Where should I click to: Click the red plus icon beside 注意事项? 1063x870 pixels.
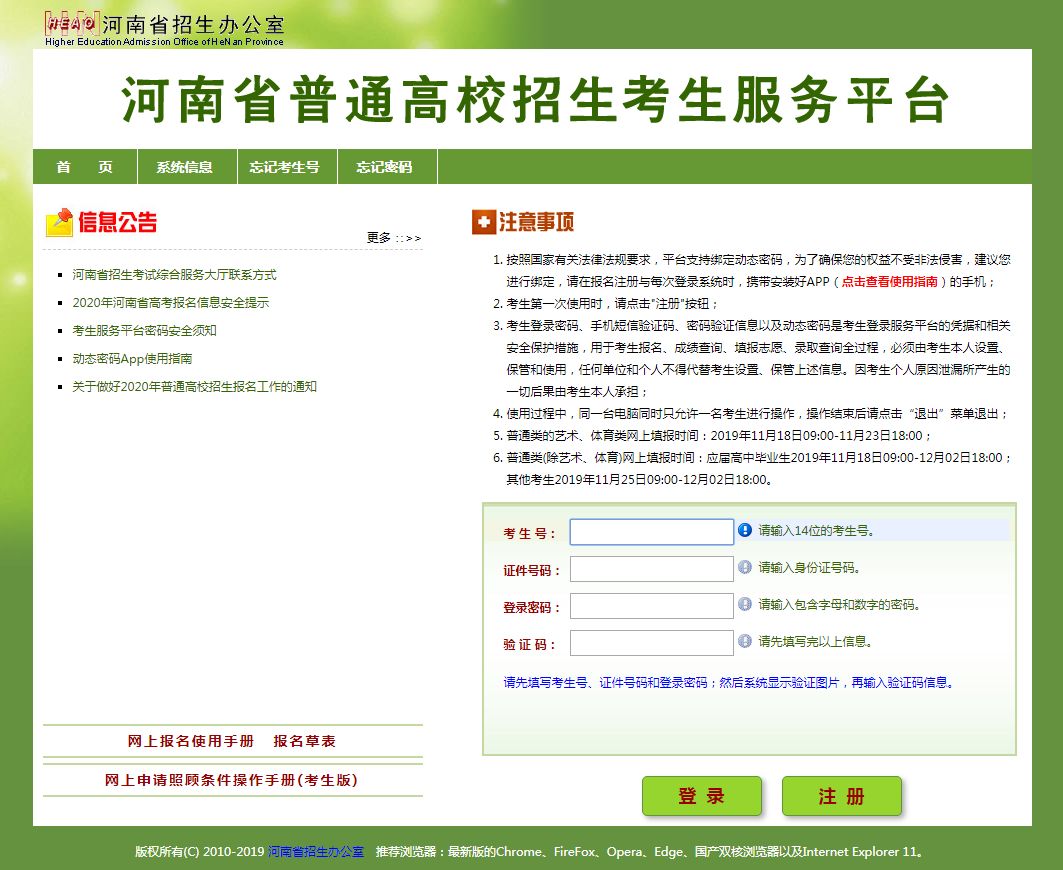pos(483,222)
